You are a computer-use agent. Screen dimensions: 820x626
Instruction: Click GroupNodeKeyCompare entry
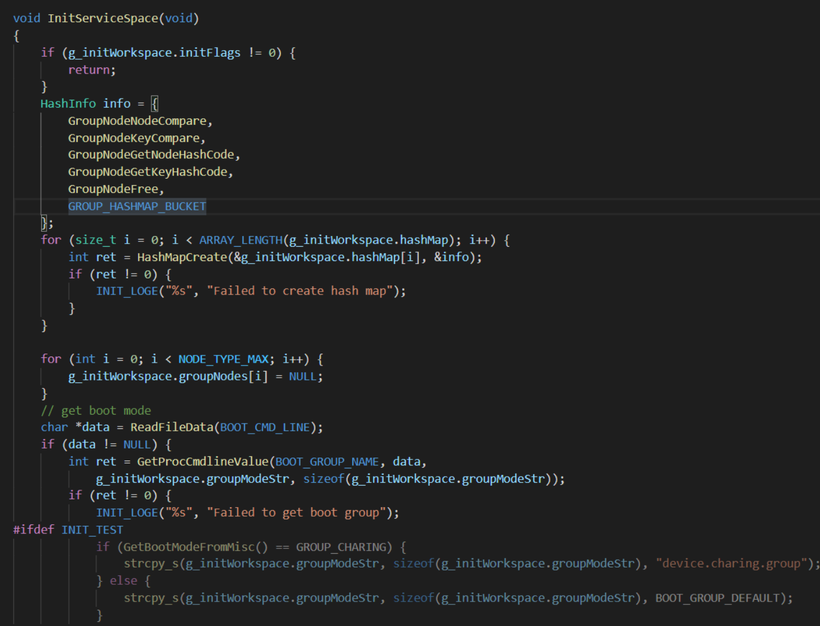pyautogui.click(x=134, y=138)
